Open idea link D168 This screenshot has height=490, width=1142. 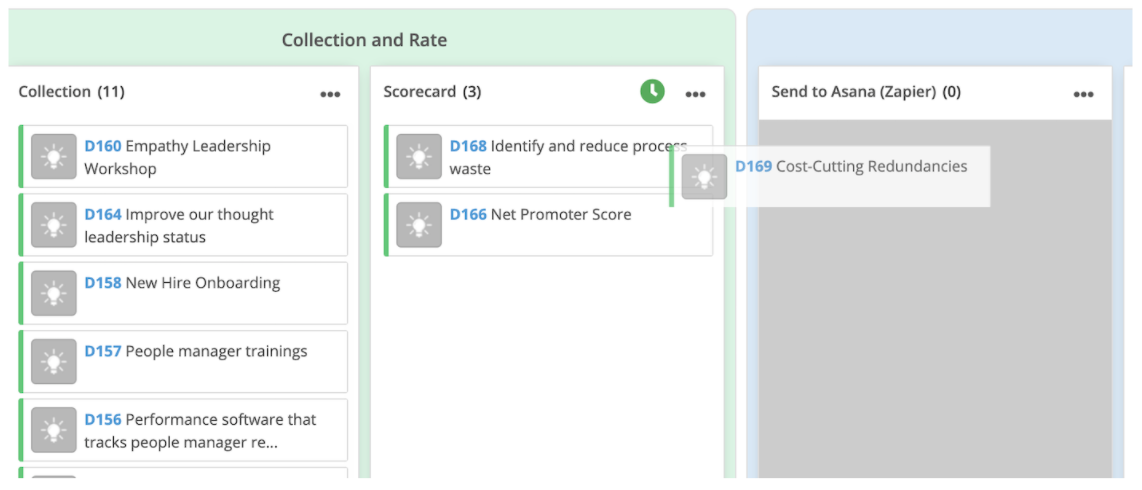(x=468, y=146)
